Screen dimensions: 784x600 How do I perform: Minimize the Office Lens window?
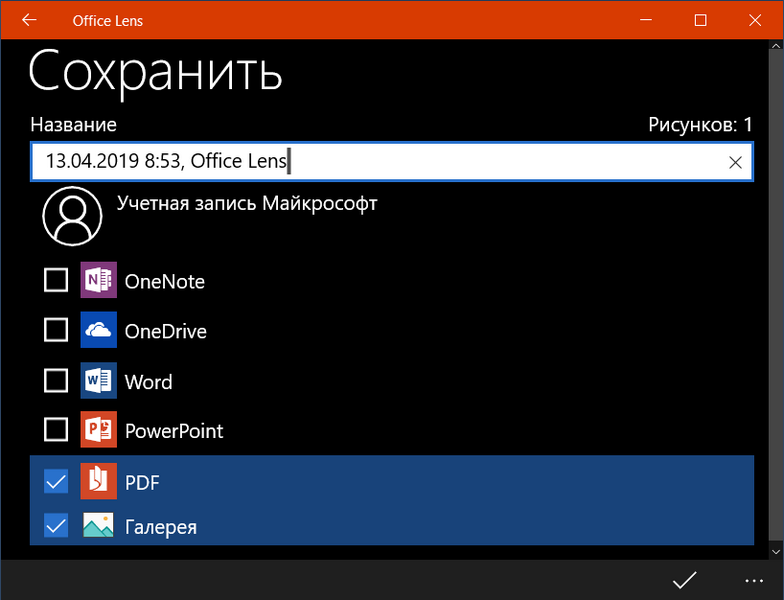pos(646,20)
